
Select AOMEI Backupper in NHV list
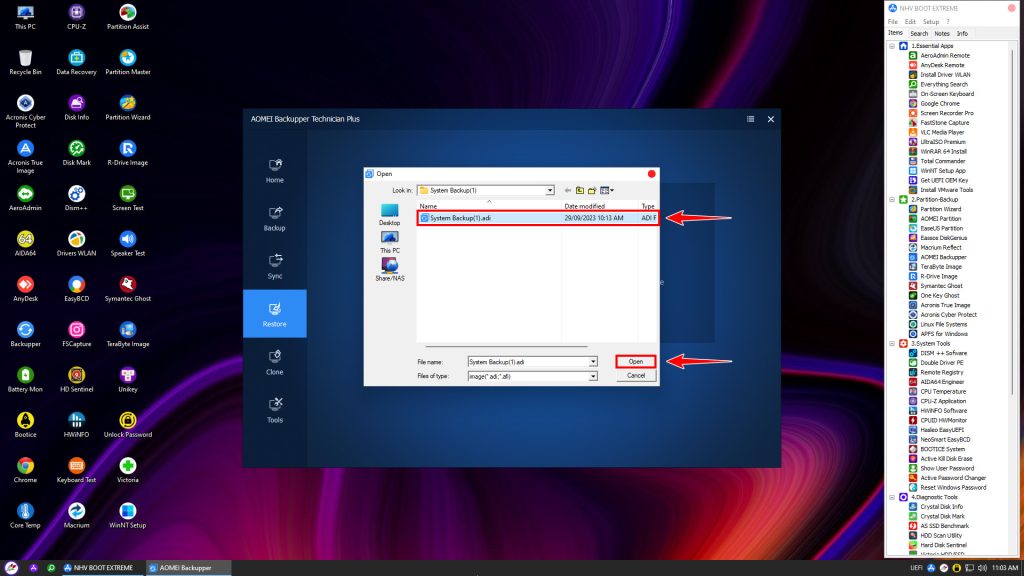point(938,257)
